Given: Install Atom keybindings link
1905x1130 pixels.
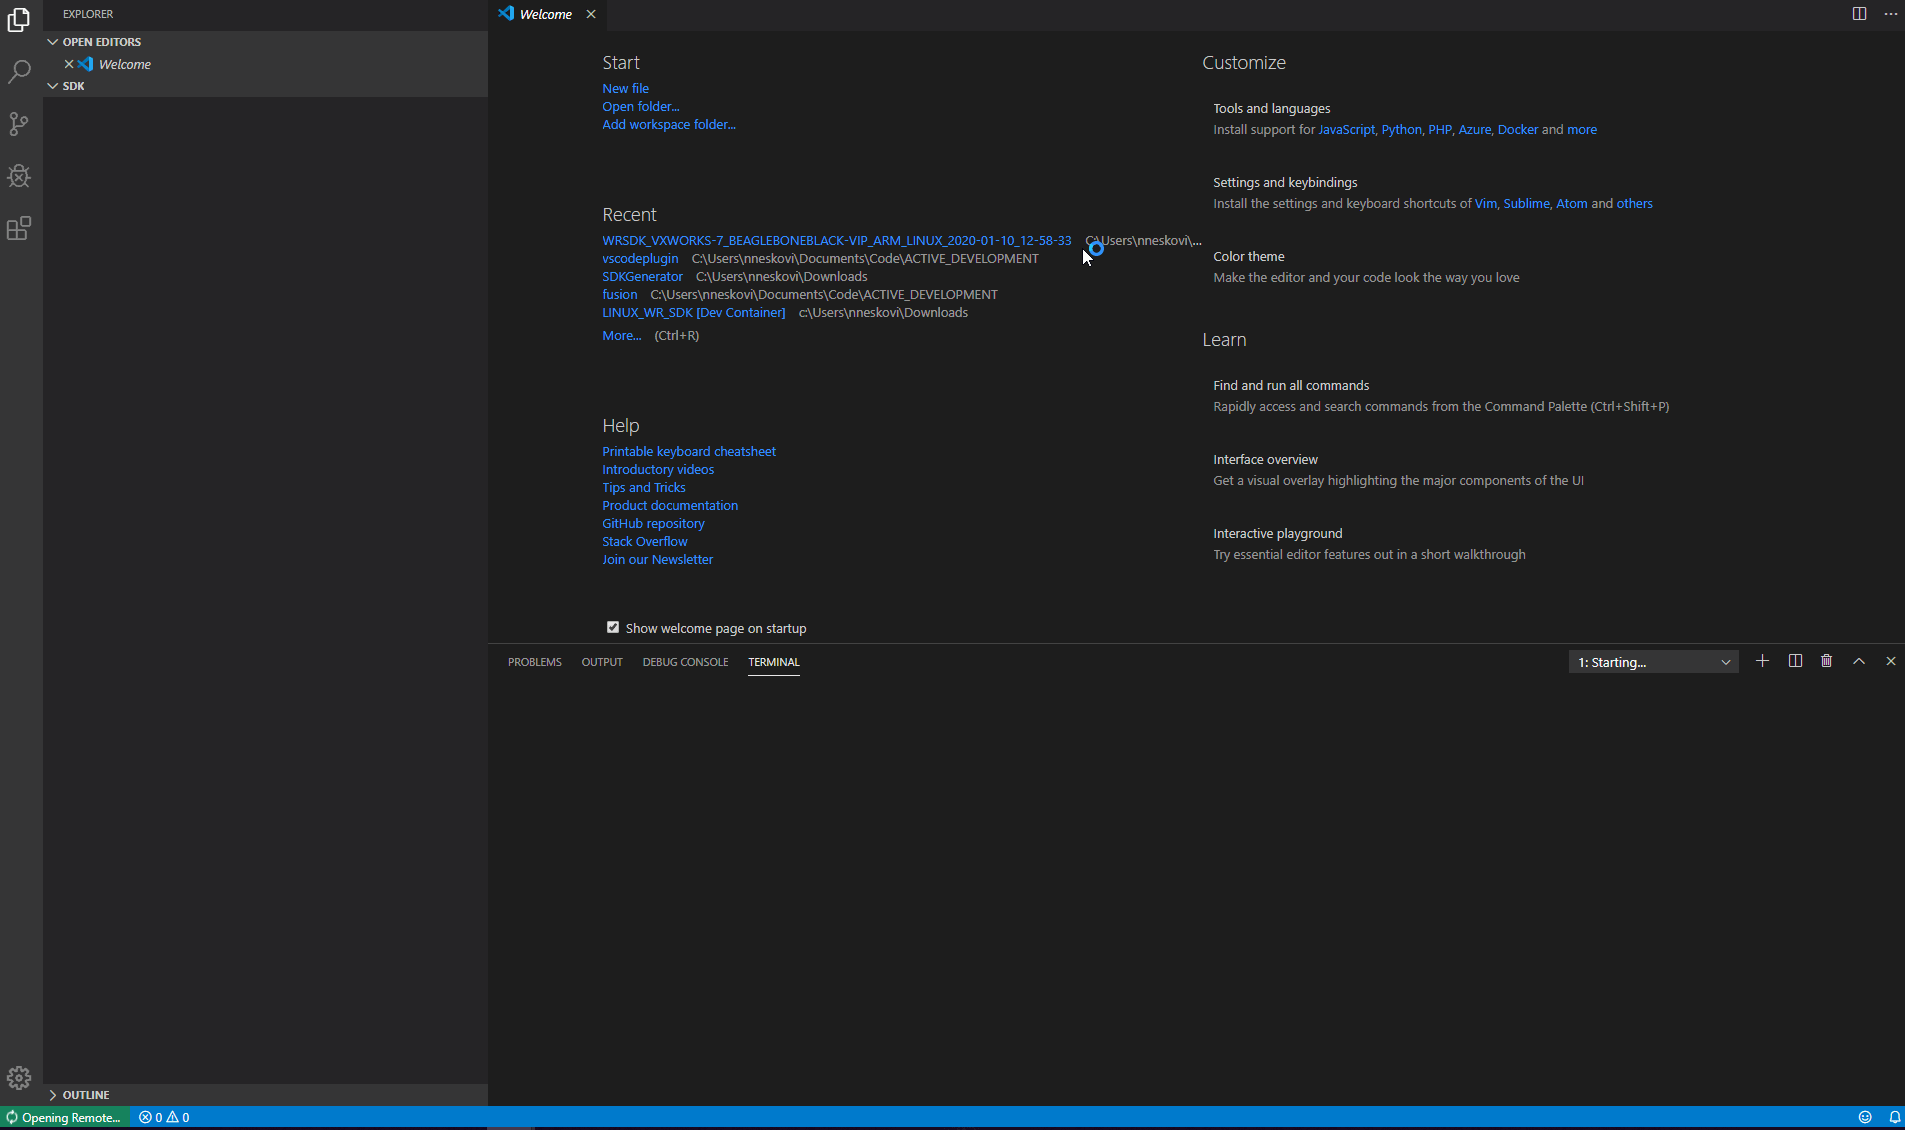Looking at the screenshot, I should [x=1571, y=203].
